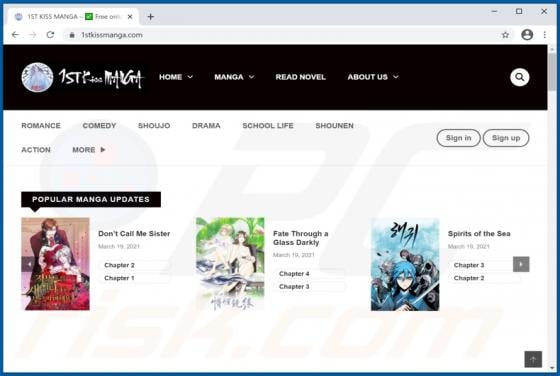Expand the MORE genres list
The width and height of the screenshot is (560, 376).
[x=89, y=150]
